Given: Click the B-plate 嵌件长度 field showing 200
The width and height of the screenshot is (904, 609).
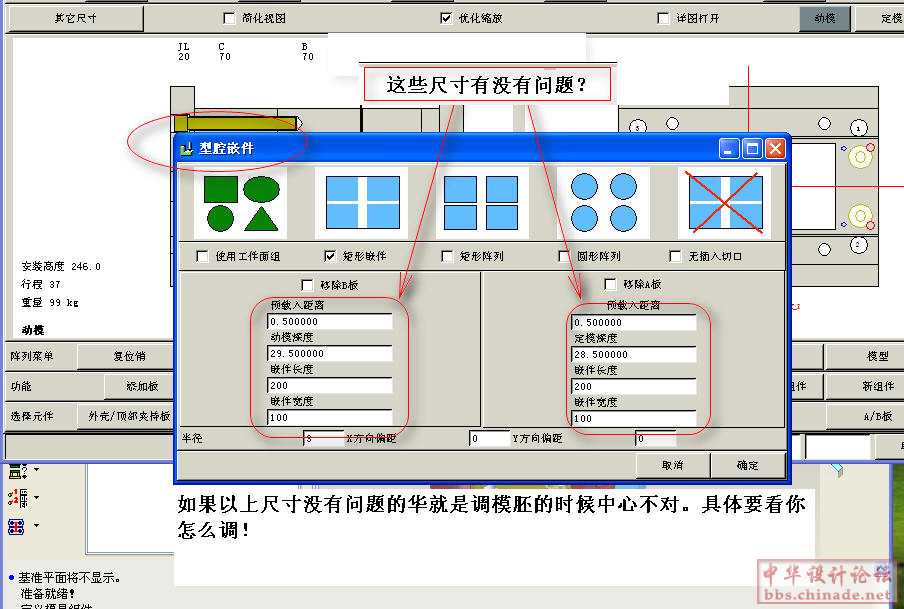Looking at the screenshot, I should [x=330, y=385].
